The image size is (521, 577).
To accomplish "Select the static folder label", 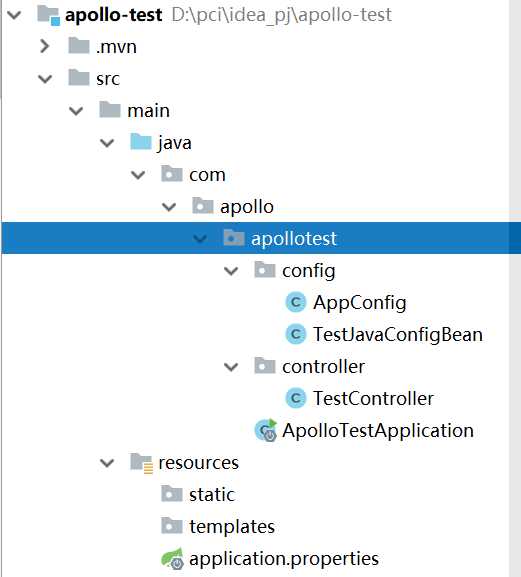I will click(x=212, y=495).
